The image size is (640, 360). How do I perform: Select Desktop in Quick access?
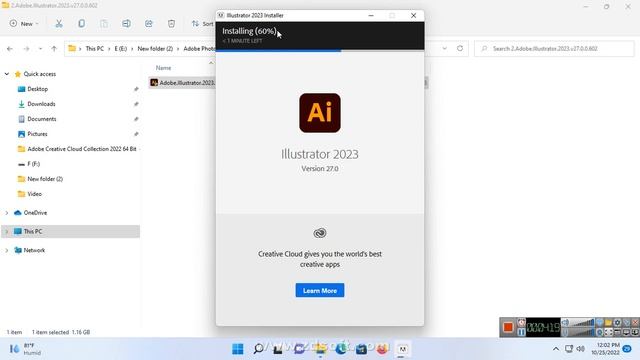pos(38,89)
